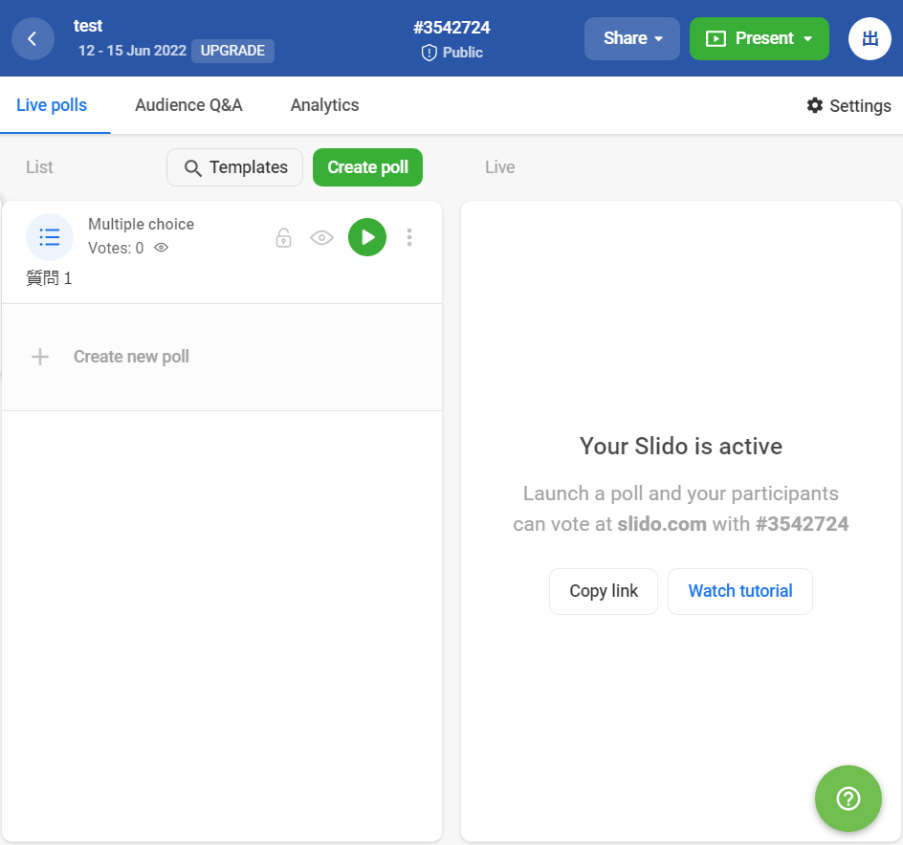Viewport: 903px width, 845px height.
Task: Open the Watch tutorial link
Action: click(x=740, y=591)
